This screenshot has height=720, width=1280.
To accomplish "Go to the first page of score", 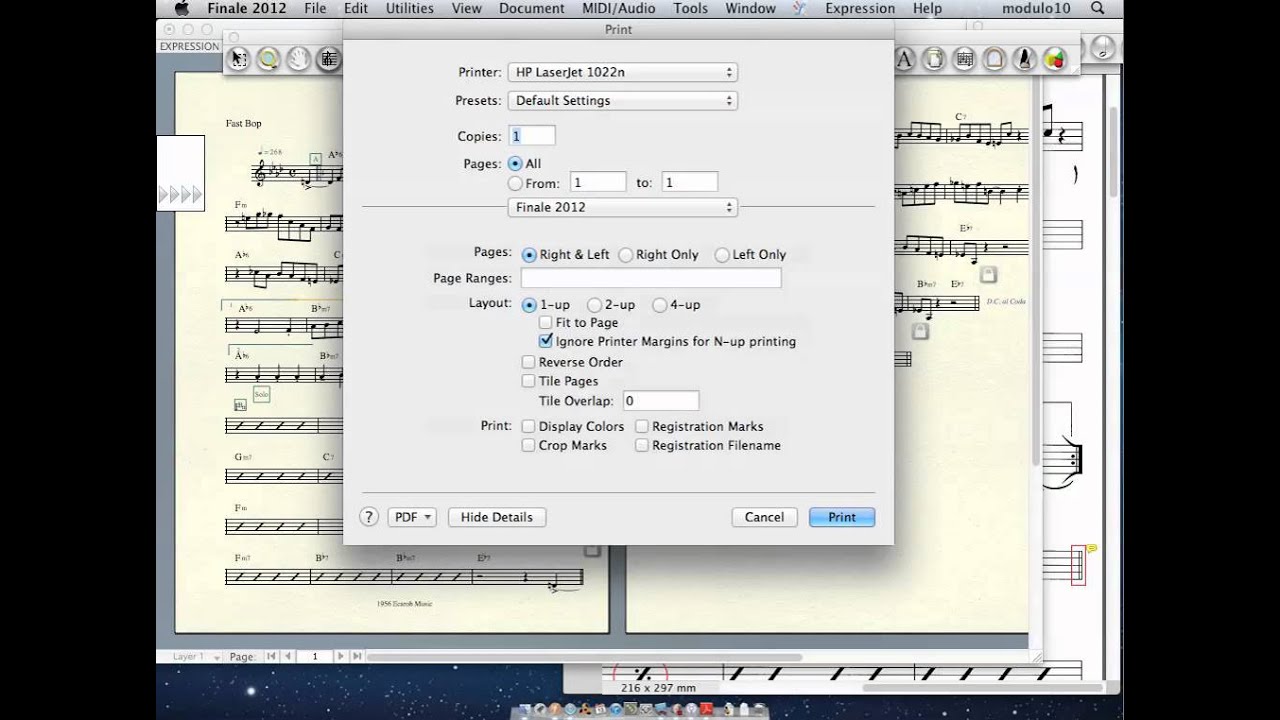I will click(x=271, y=657).
